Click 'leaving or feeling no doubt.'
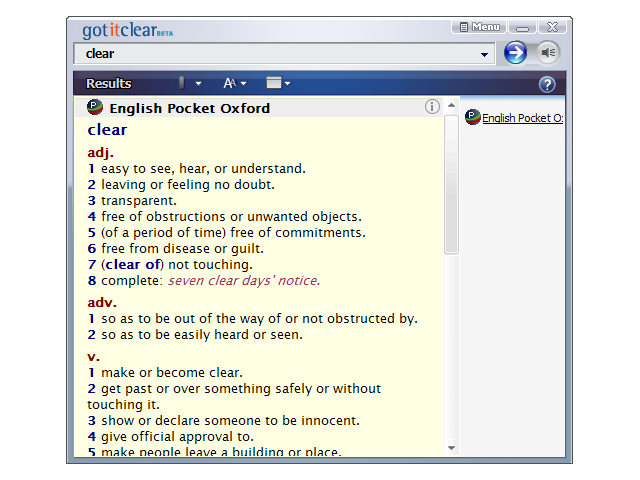The image size is (640, 480). 188,184
